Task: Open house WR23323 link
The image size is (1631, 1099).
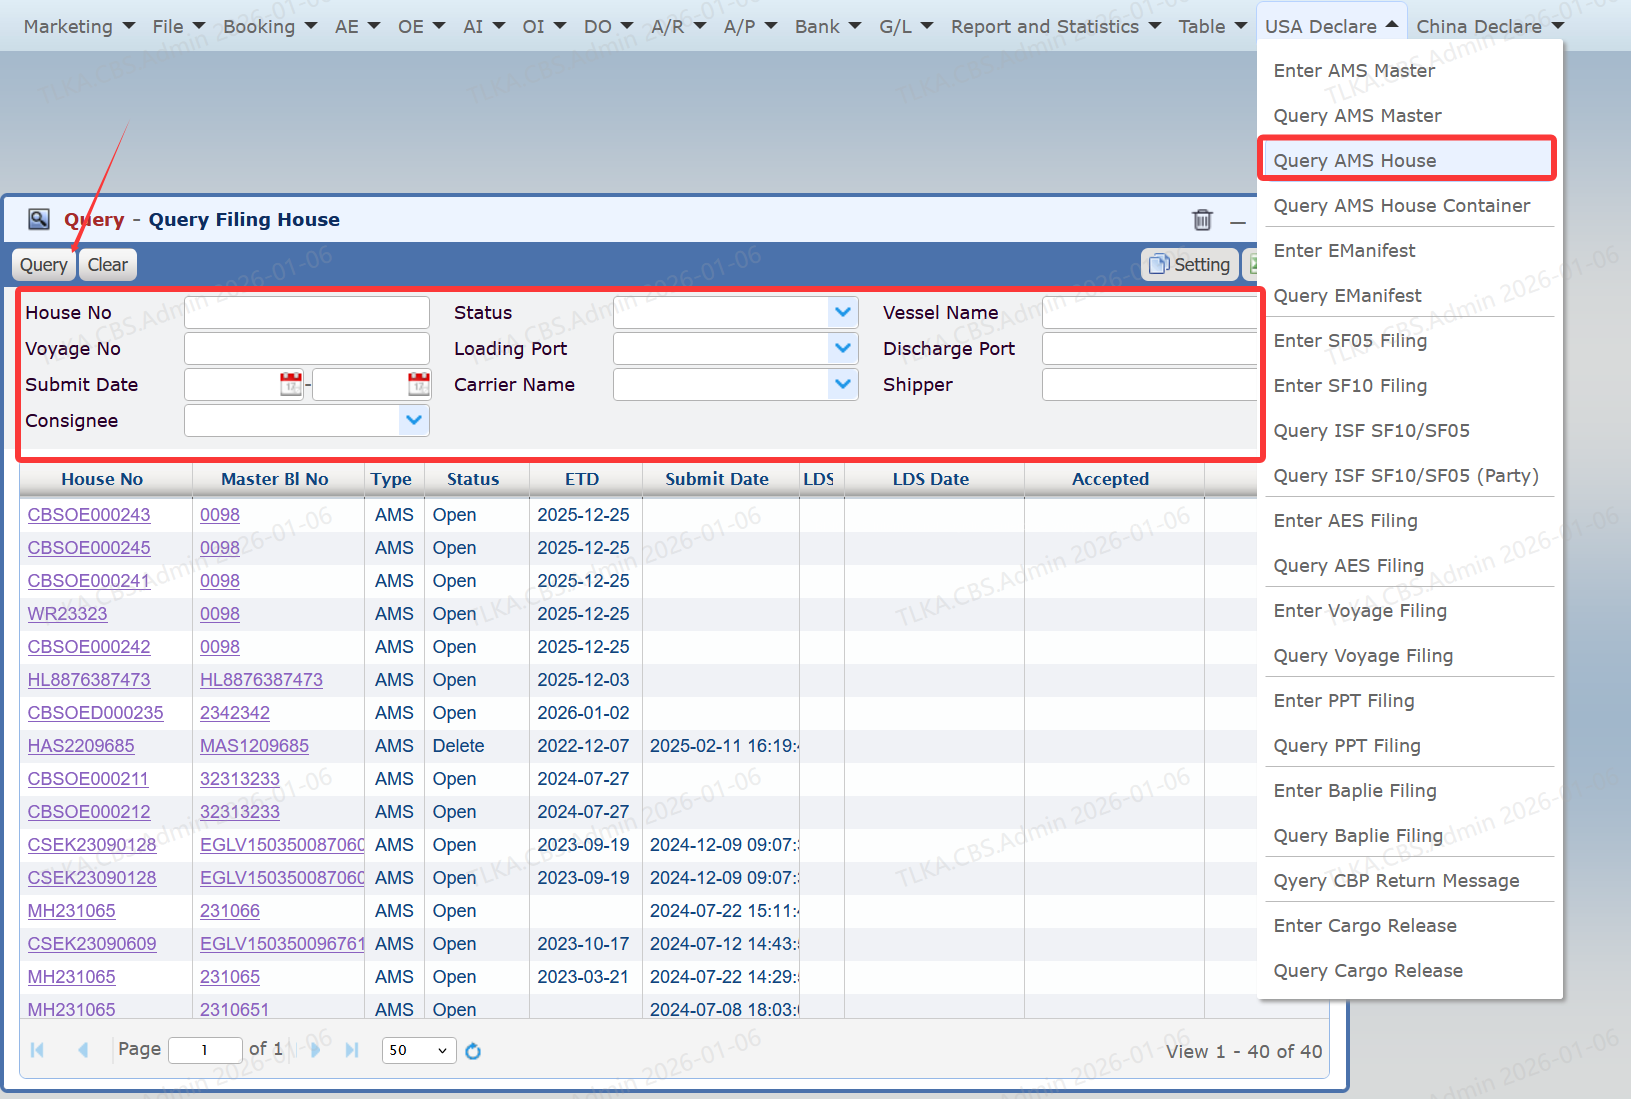Action: [67, 614]
